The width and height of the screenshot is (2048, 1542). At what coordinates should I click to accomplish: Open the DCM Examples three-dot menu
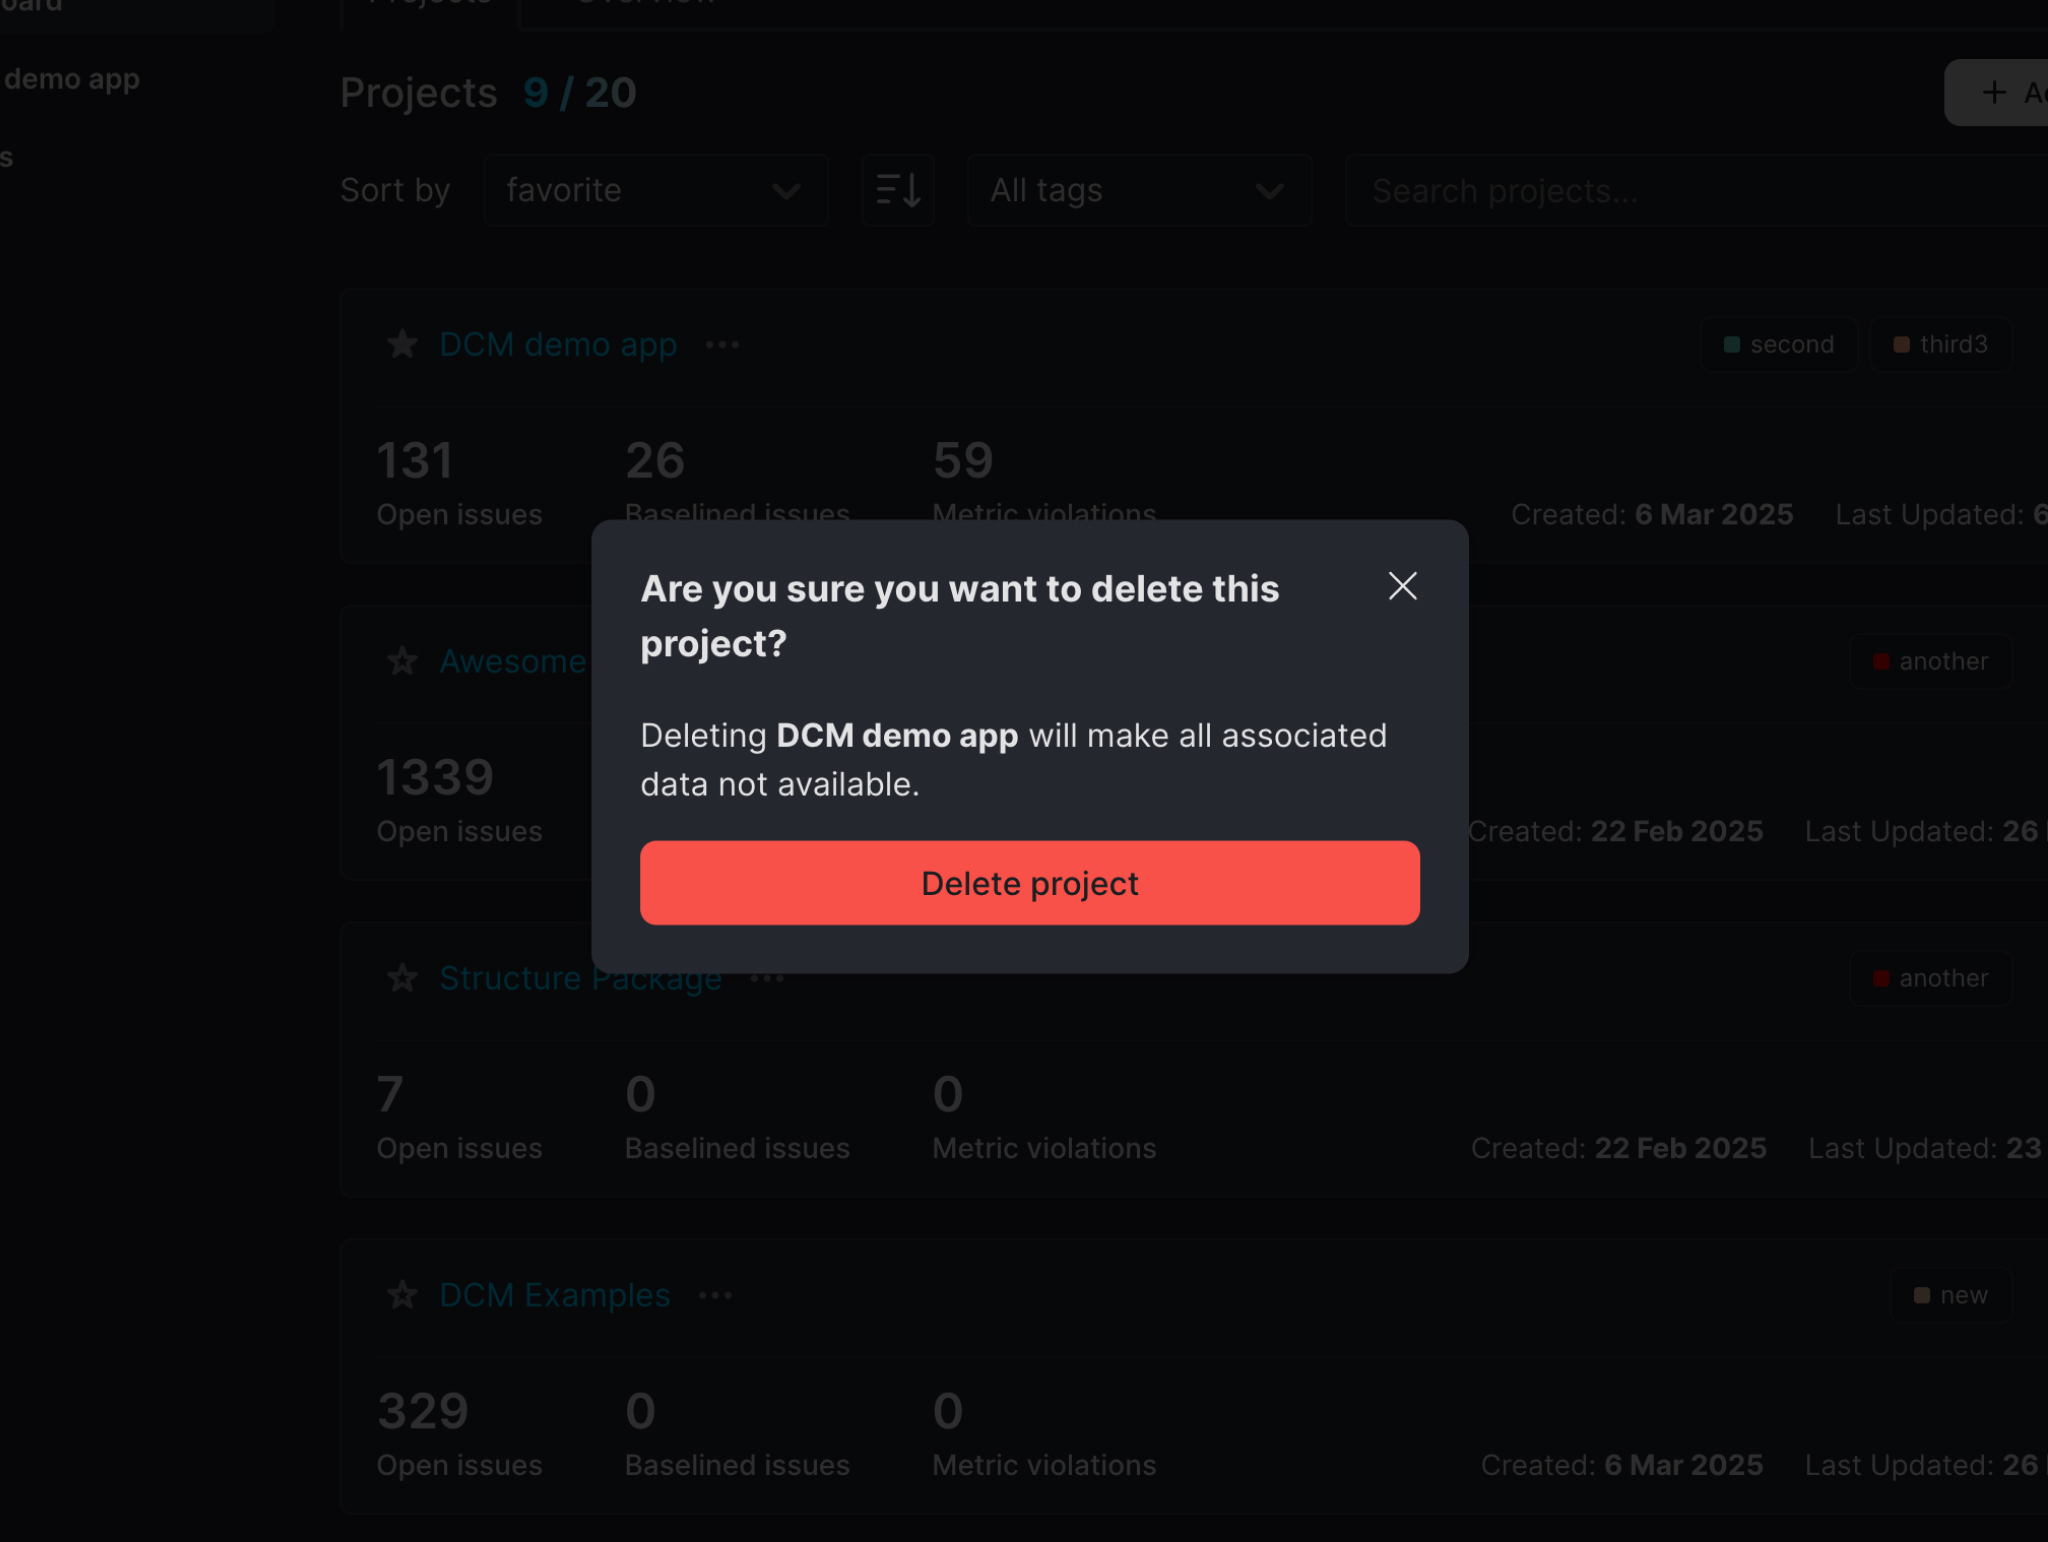(x=716, y=1294)
